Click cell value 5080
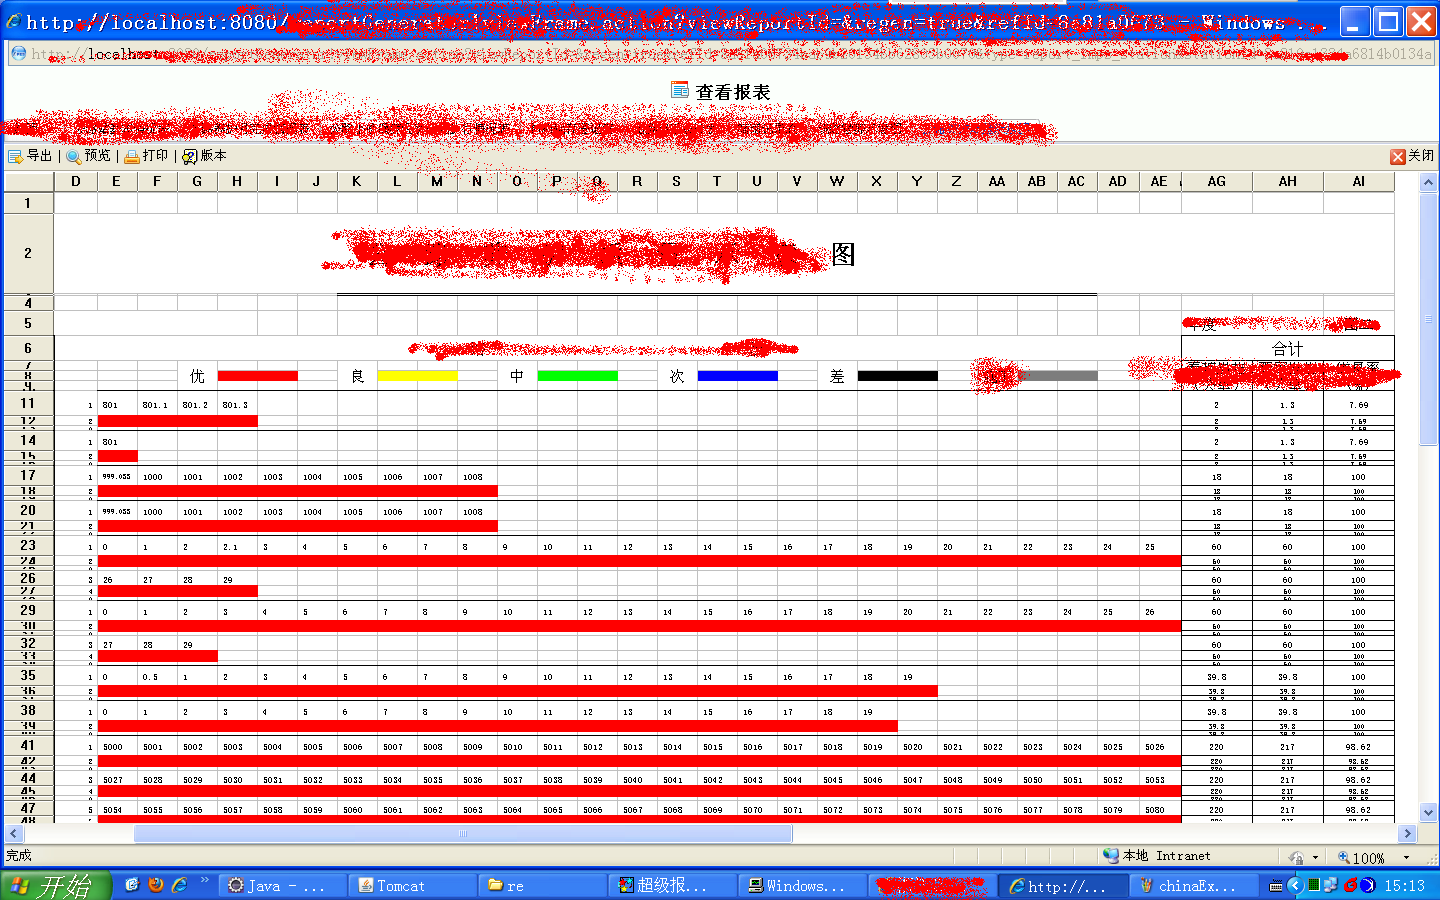Viewport: 1440px width, 900px height. 1155,810
